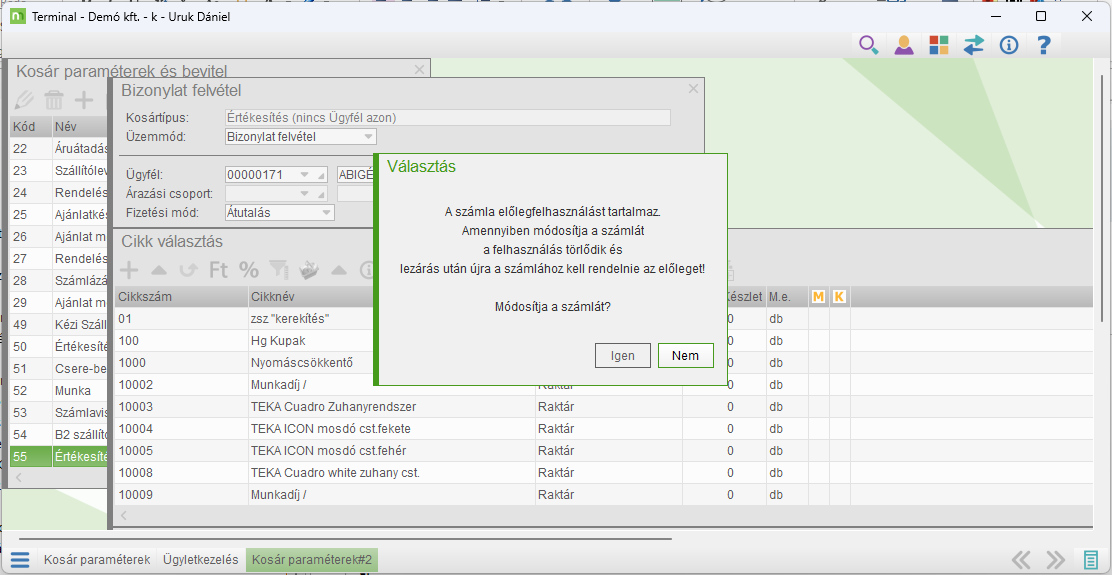1112x575 pixels.
Task: Select row 10003 TEKA Cuadro Zuhanyrendszer
Action: pos(603,407)
